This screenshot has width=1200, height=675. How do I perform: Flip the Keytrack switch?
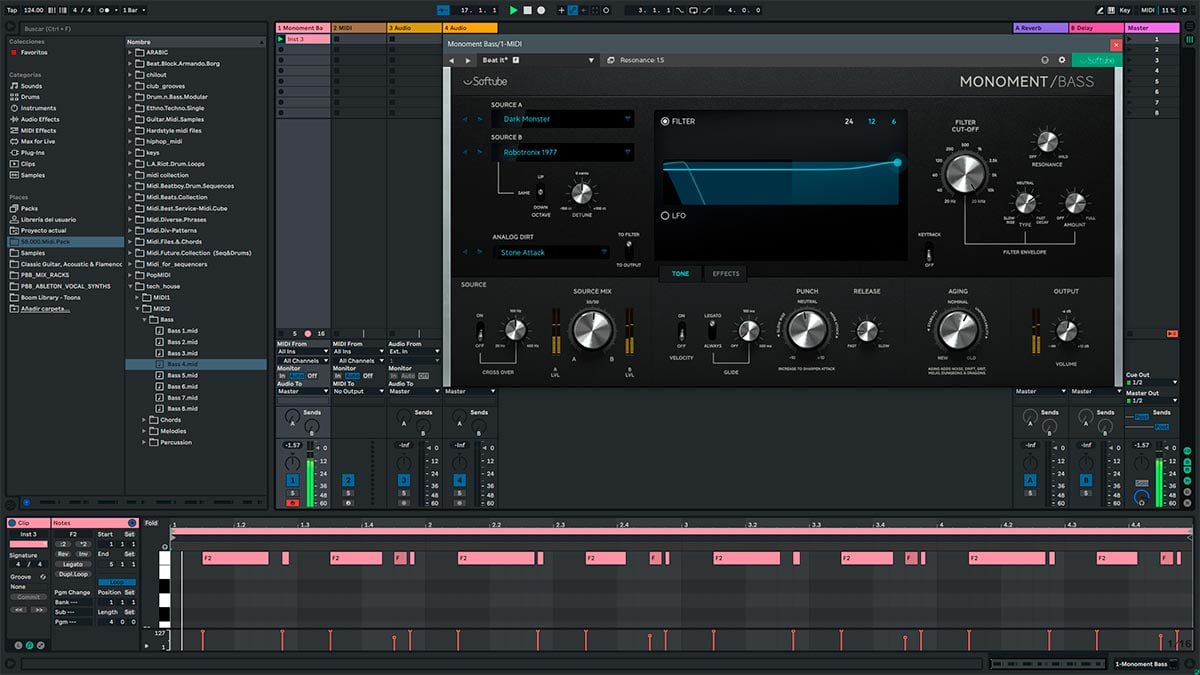tap(929, 251)
